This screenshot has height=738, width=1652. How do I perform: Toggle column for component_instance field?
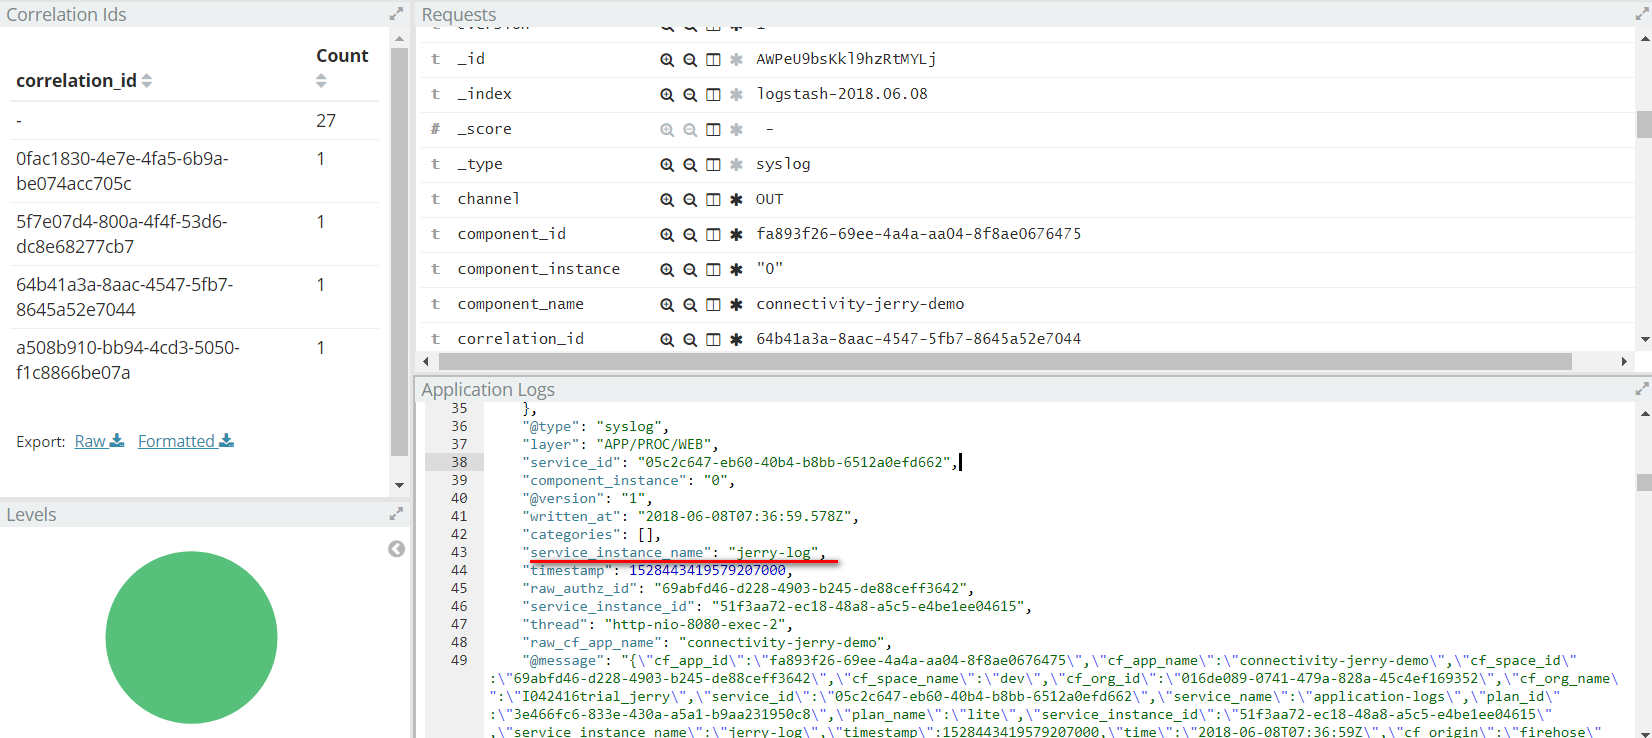713,270
